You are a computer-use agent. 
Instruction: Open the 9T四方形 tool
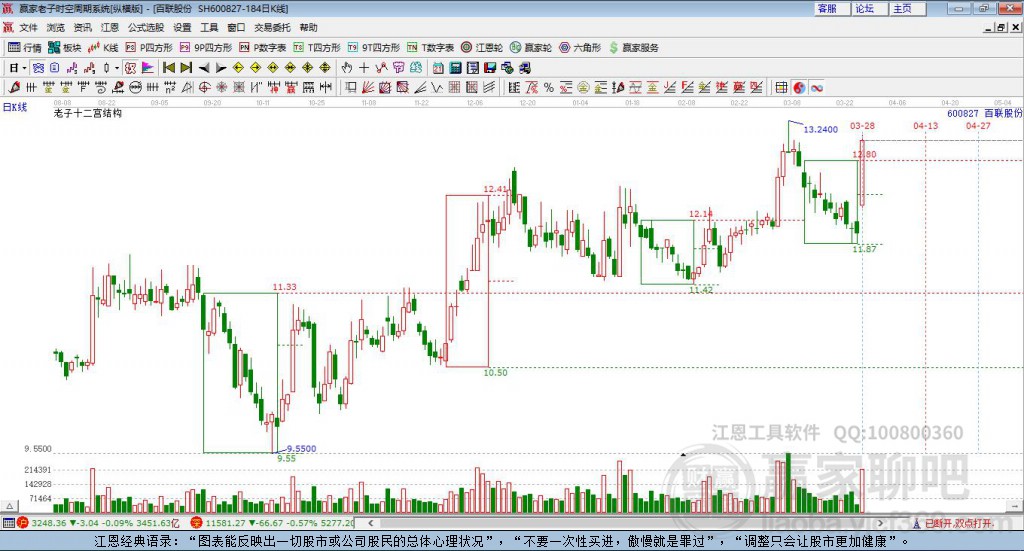(374, 48)
